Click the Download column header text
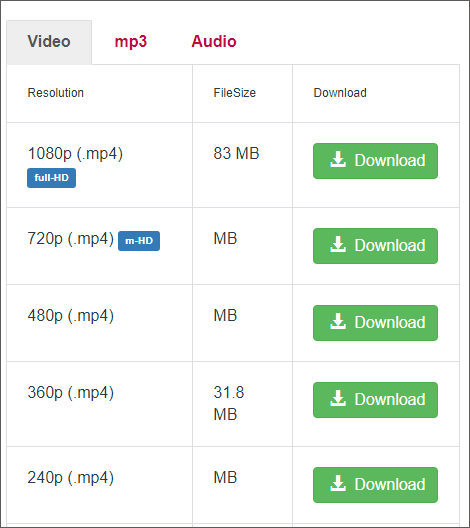 point(340,93)
